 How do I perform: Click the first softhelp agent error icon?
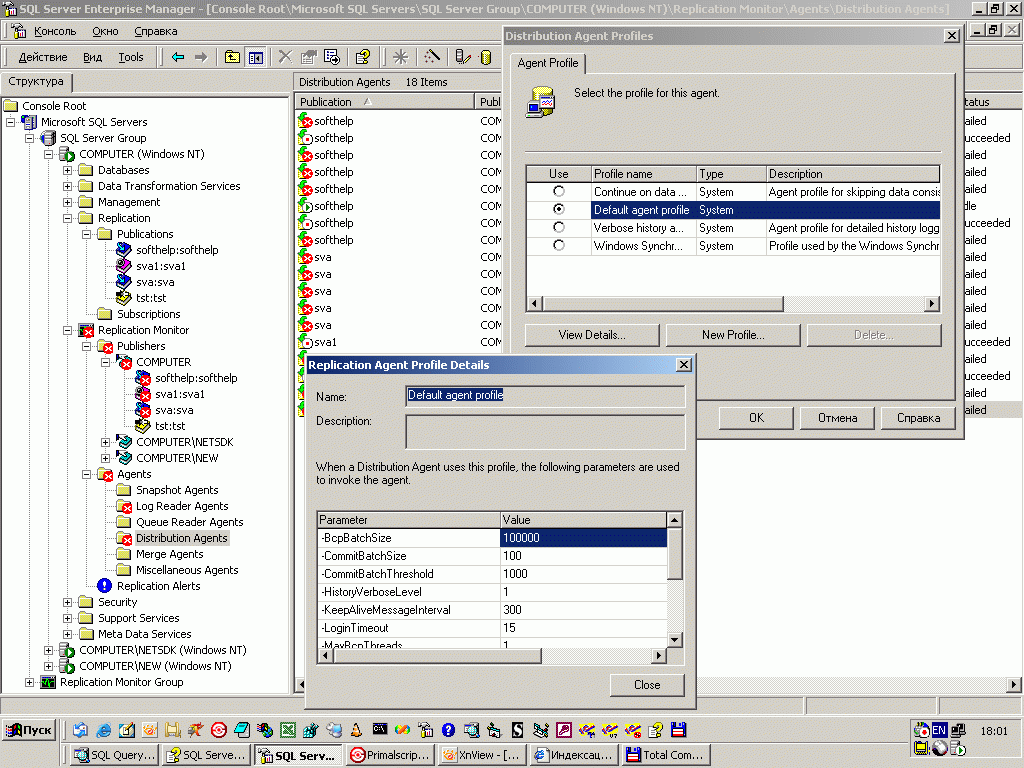click(305, 121)
